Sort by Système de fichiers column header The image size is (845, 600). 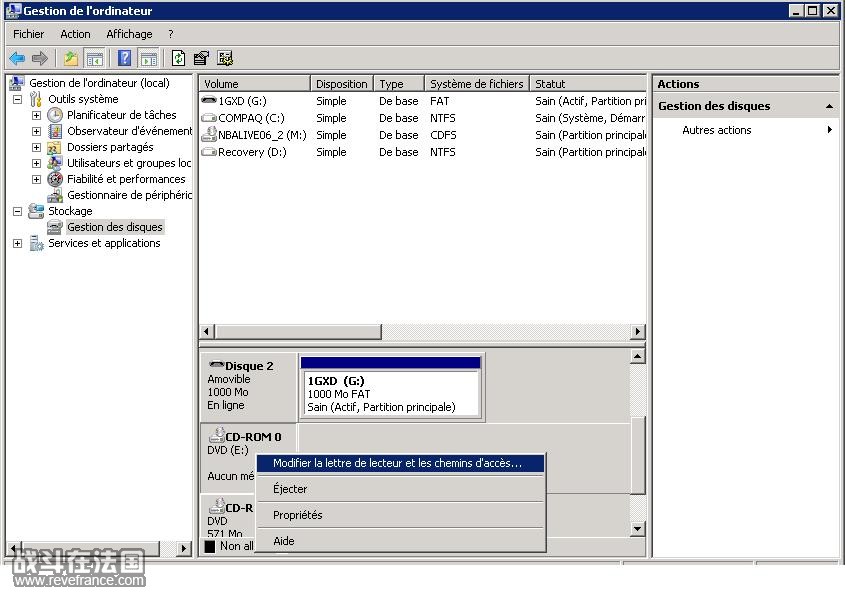point(477,84)
